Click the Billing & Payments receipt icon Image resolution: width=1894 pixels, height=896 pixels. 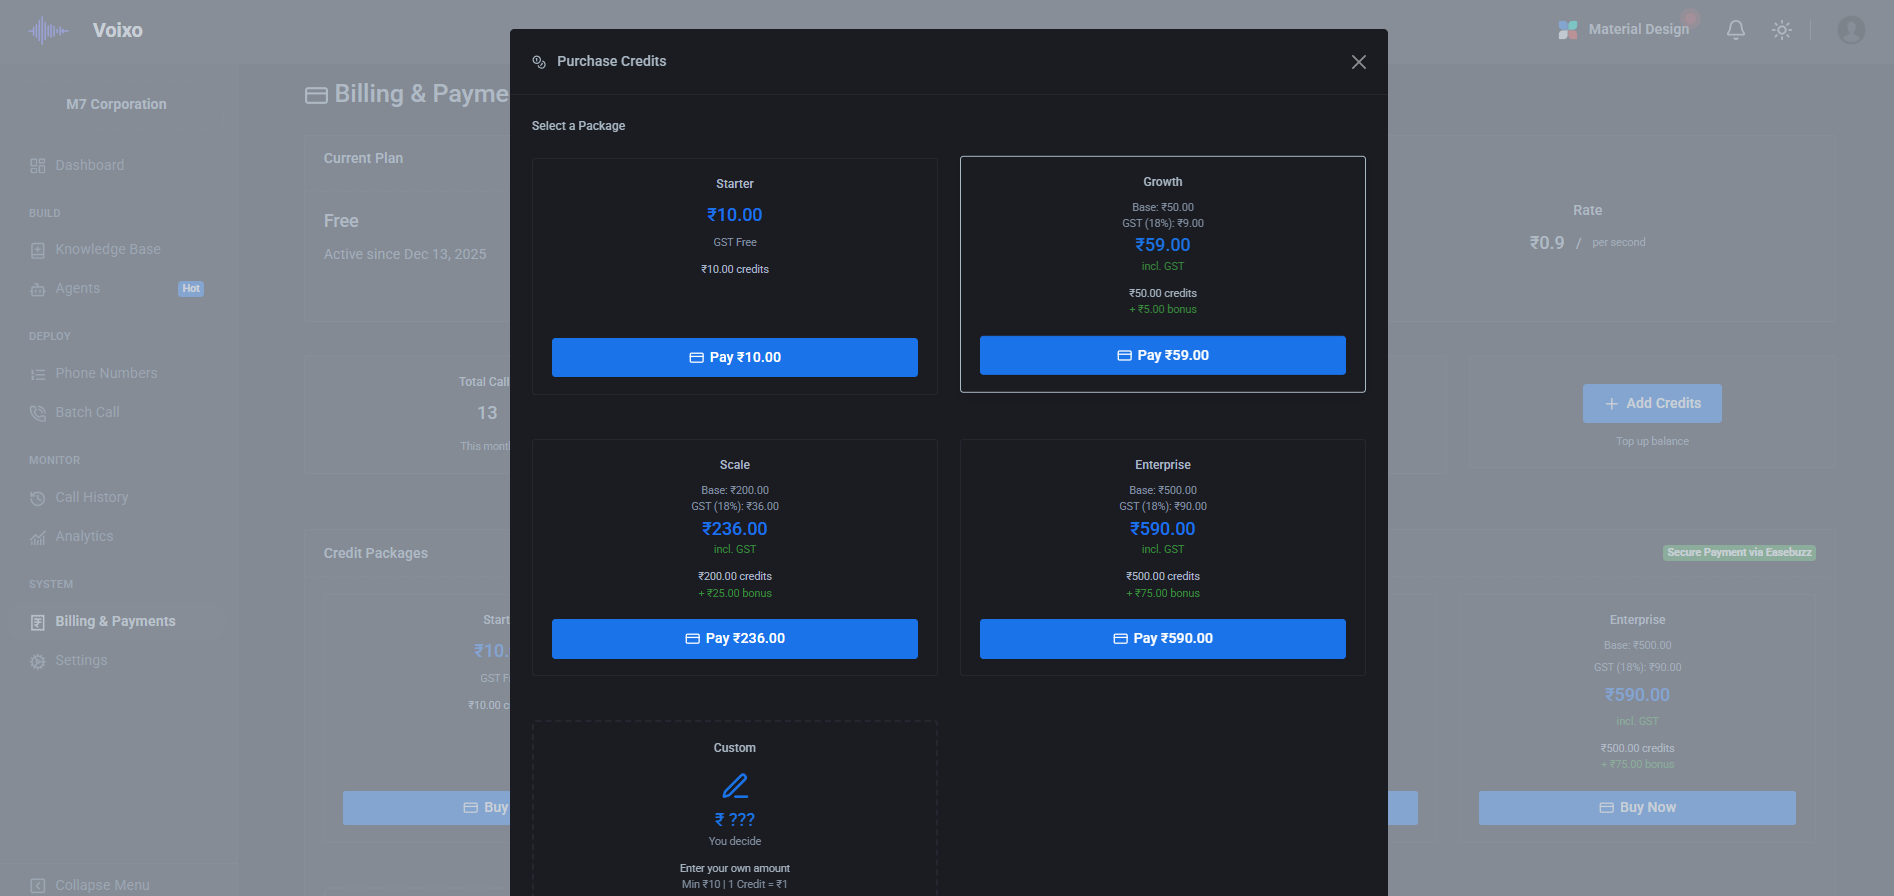click(38, 622)
